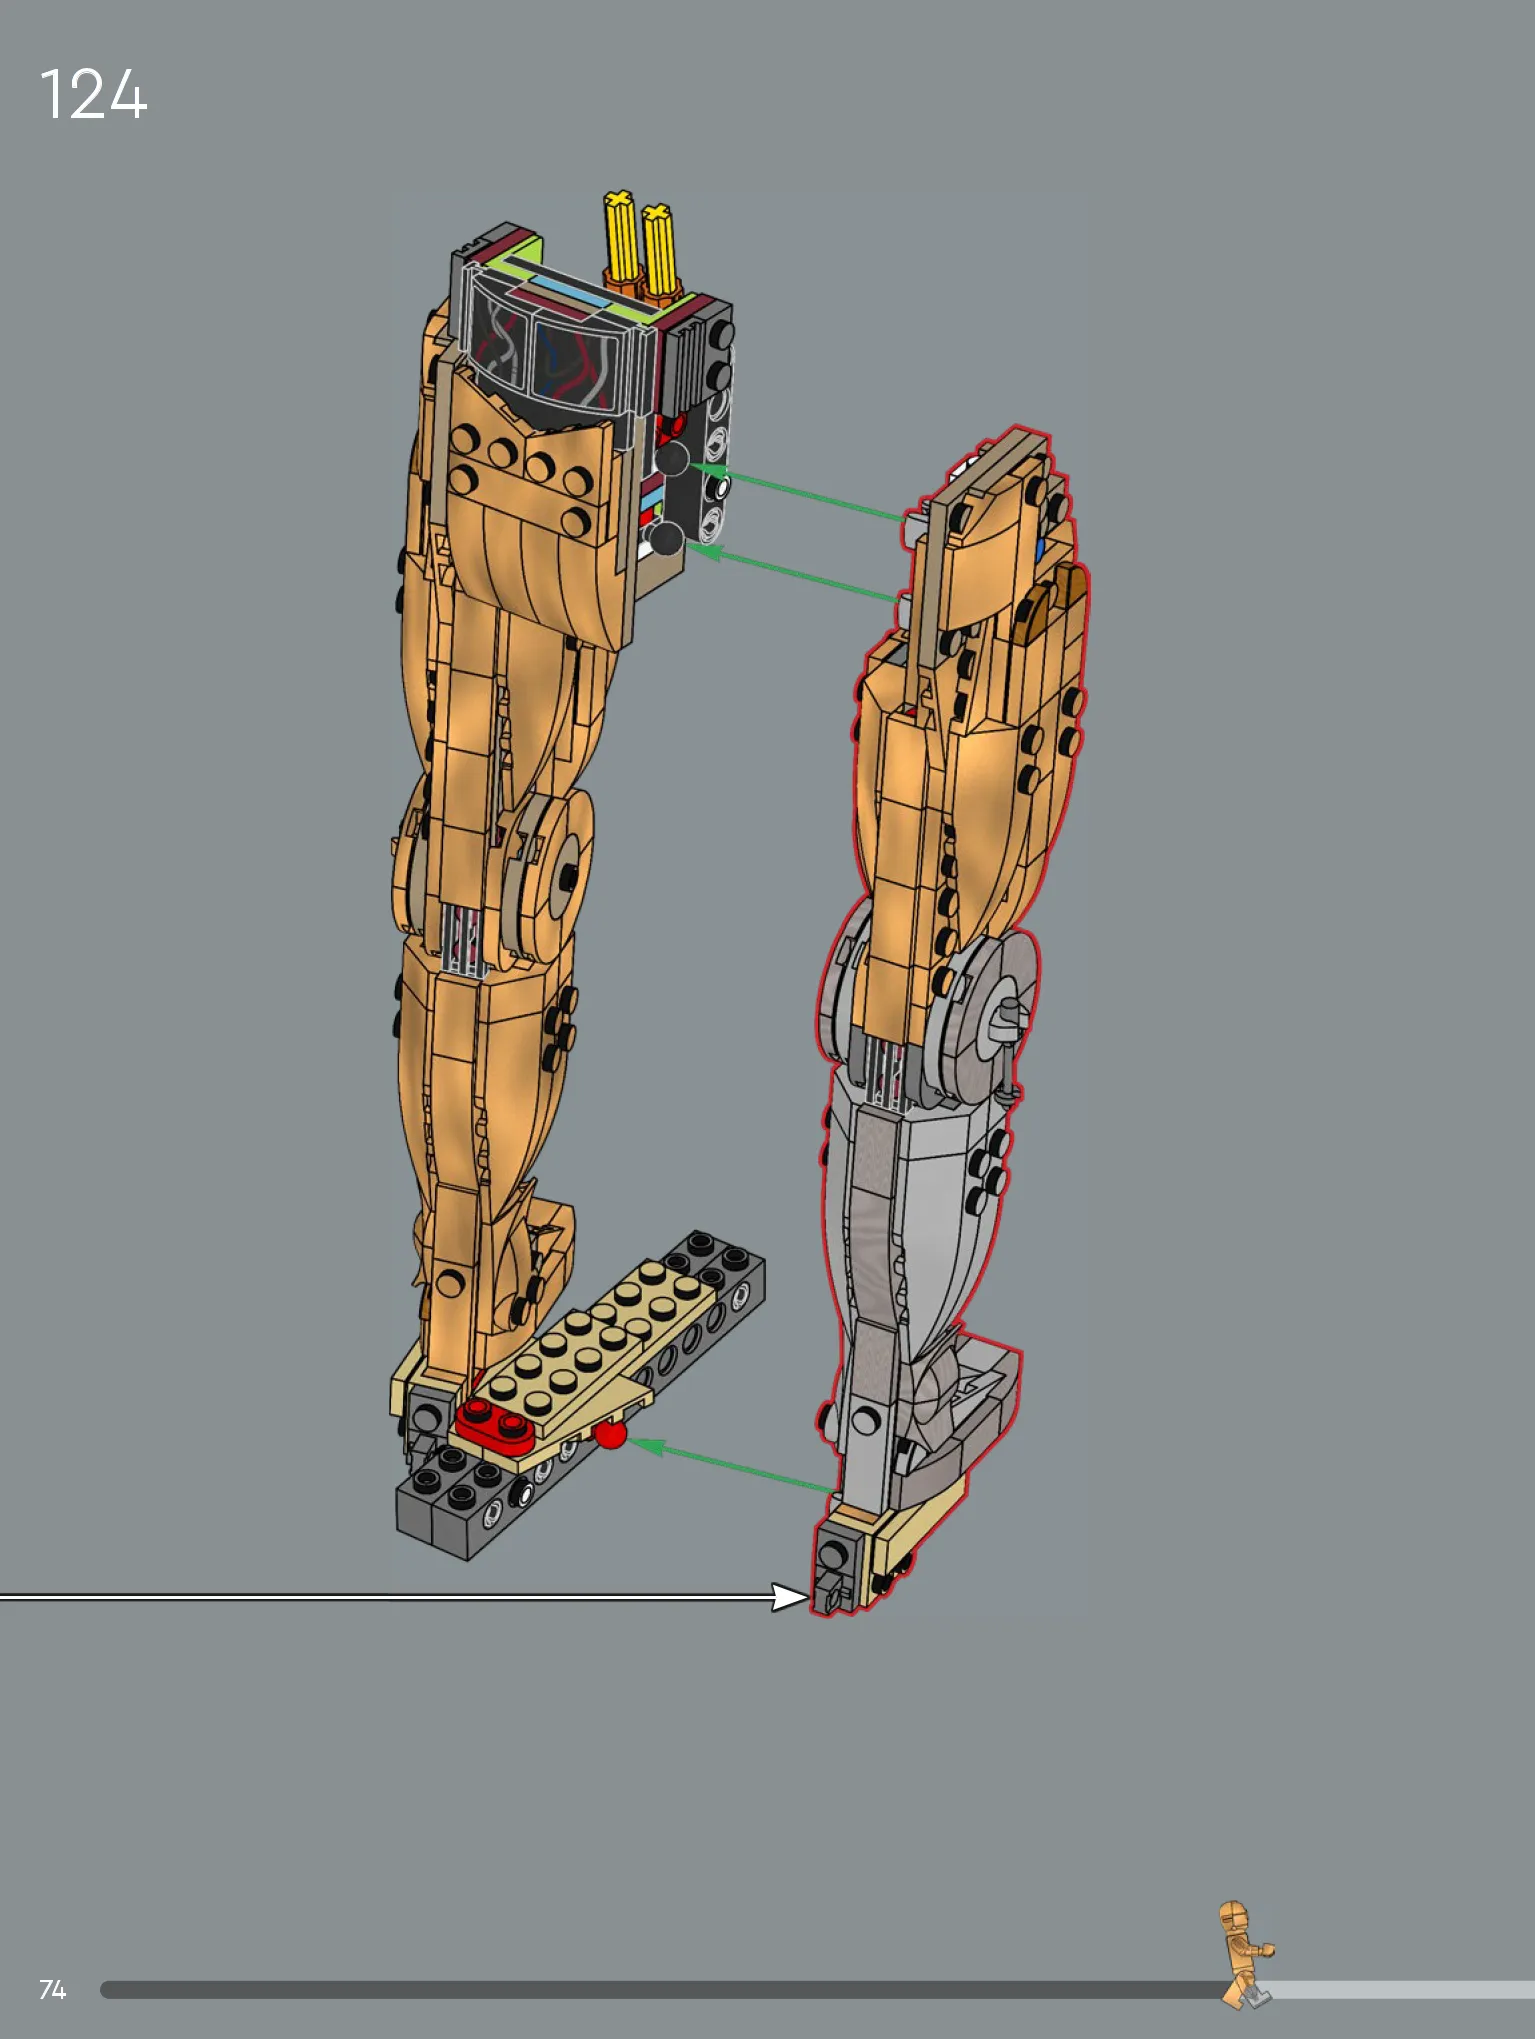Click the walking C-3PO minifigure progress marker
Image resolution: width=1535 pixels, height=2039 pixels.
pos(1245,1954)
